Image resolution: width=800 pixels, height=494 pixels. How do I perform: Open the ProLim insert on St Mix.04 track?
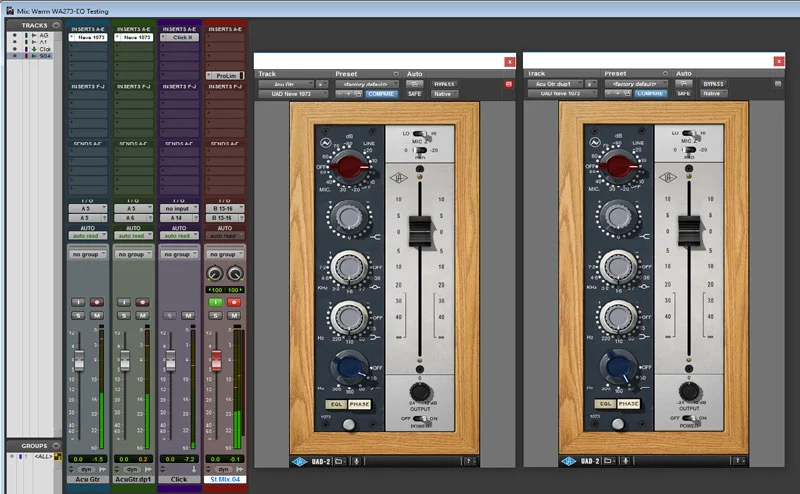(225, 76)
